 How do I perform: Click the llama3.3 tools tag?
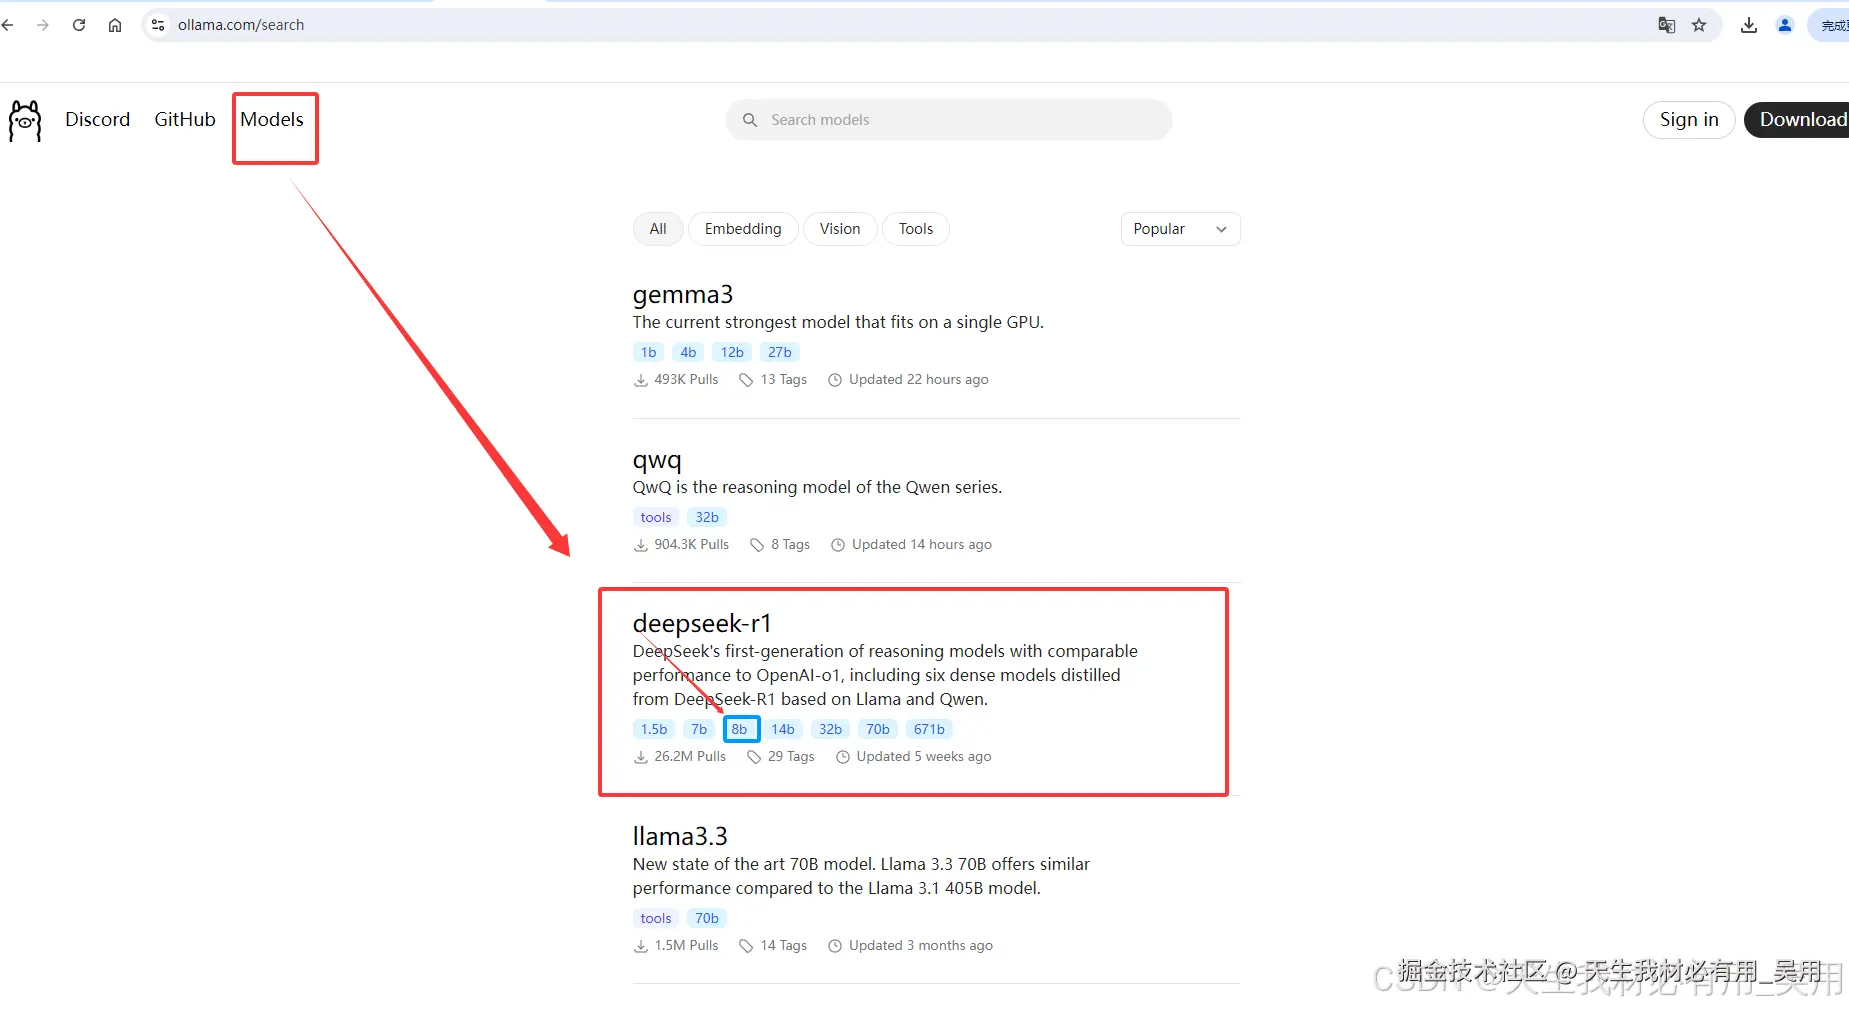tap(656, 918)
